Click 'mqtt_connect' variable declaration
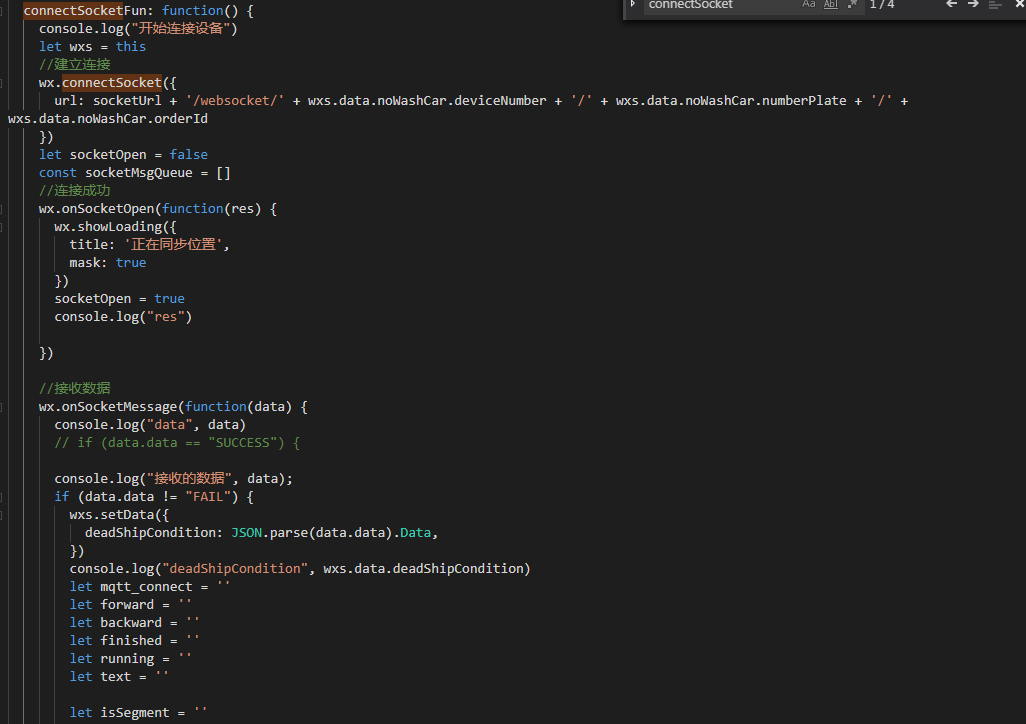 (x=147, y=587)
